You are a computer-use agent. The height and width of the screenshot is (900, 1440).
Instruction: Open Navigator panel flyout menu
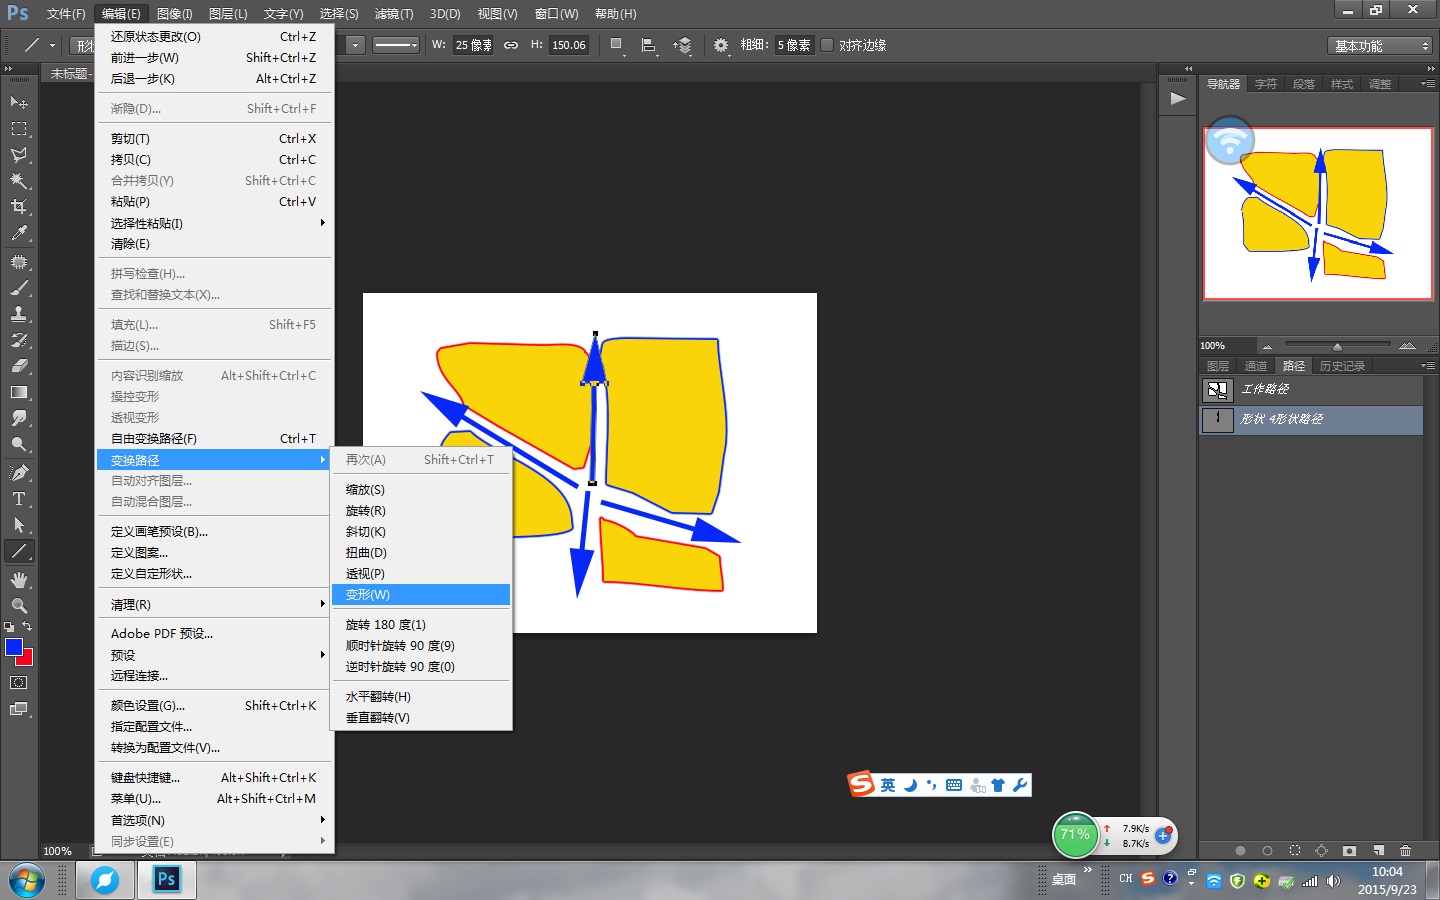pos(1428,84)
